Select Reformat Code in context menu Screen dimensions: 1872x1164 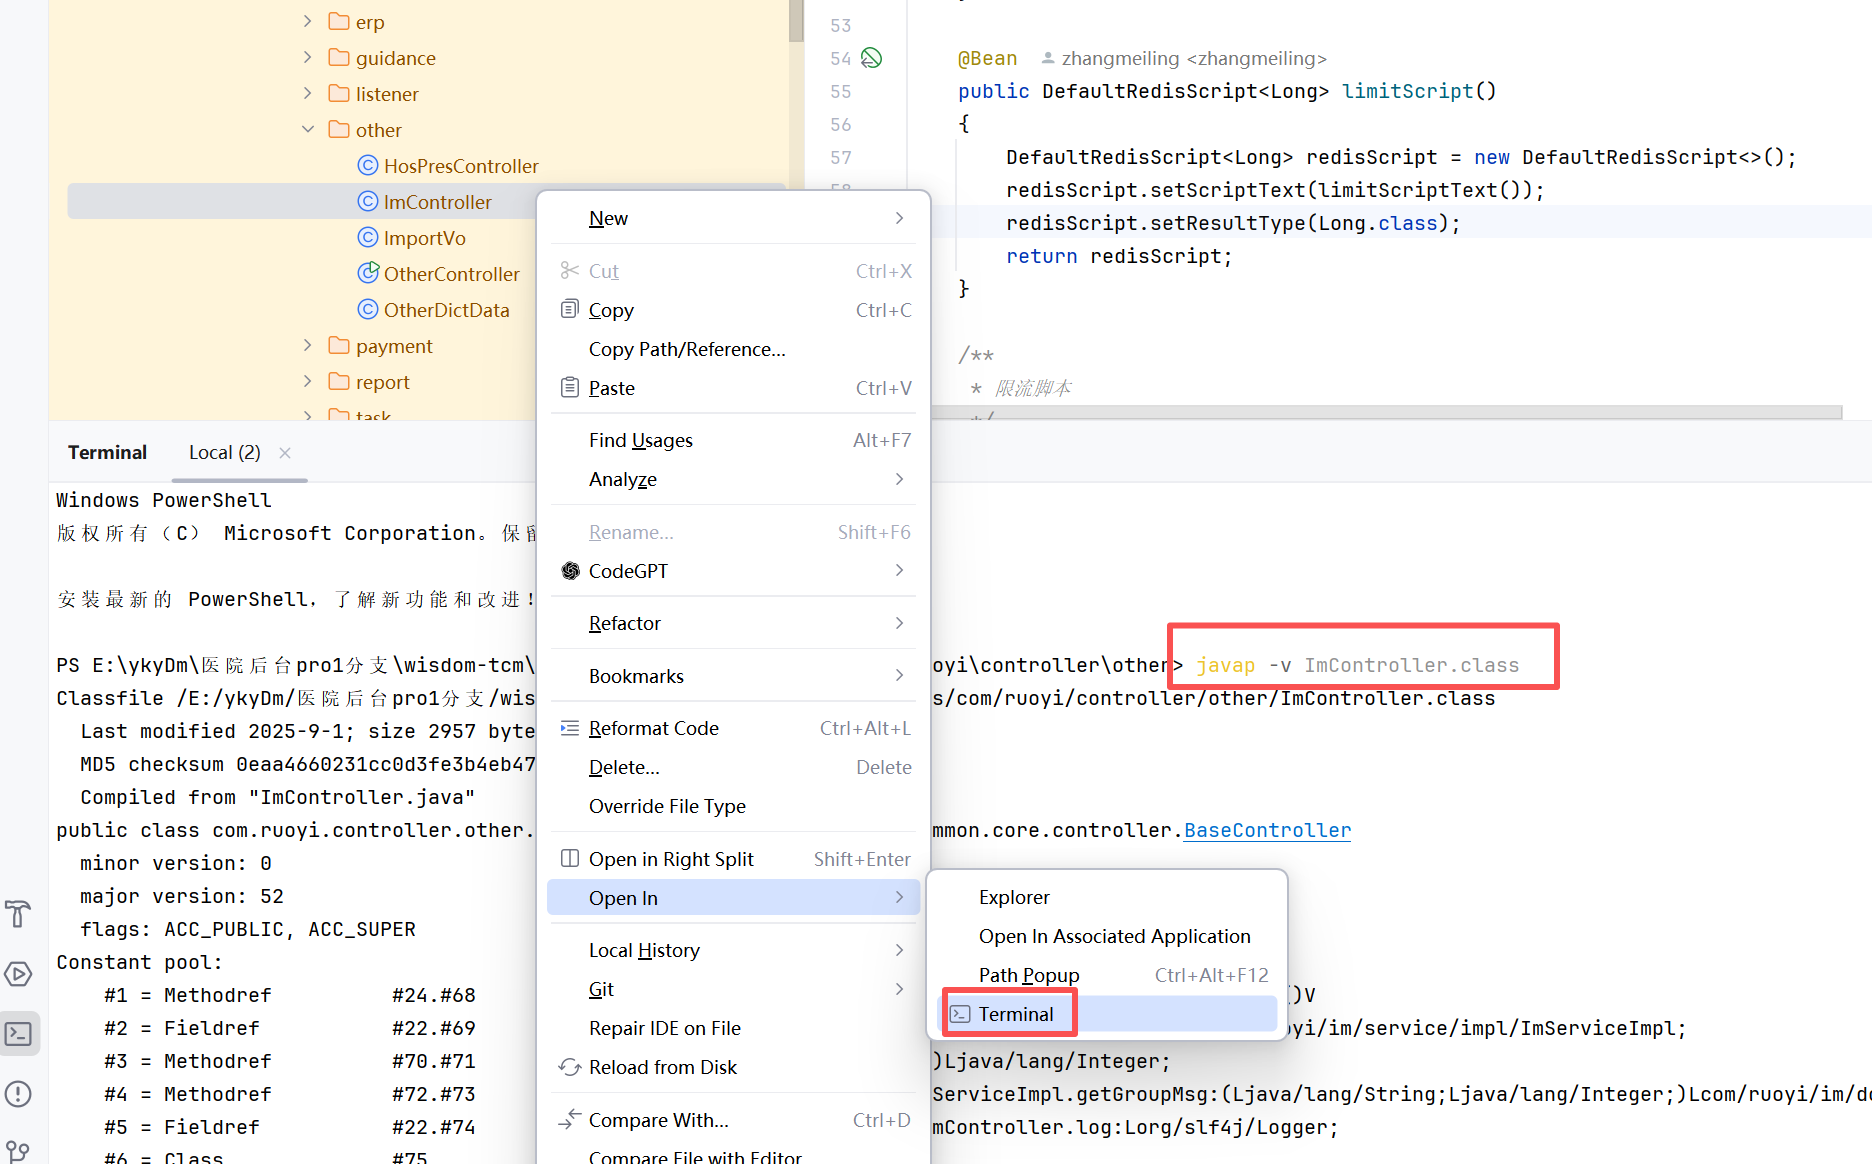pos(653,728)
